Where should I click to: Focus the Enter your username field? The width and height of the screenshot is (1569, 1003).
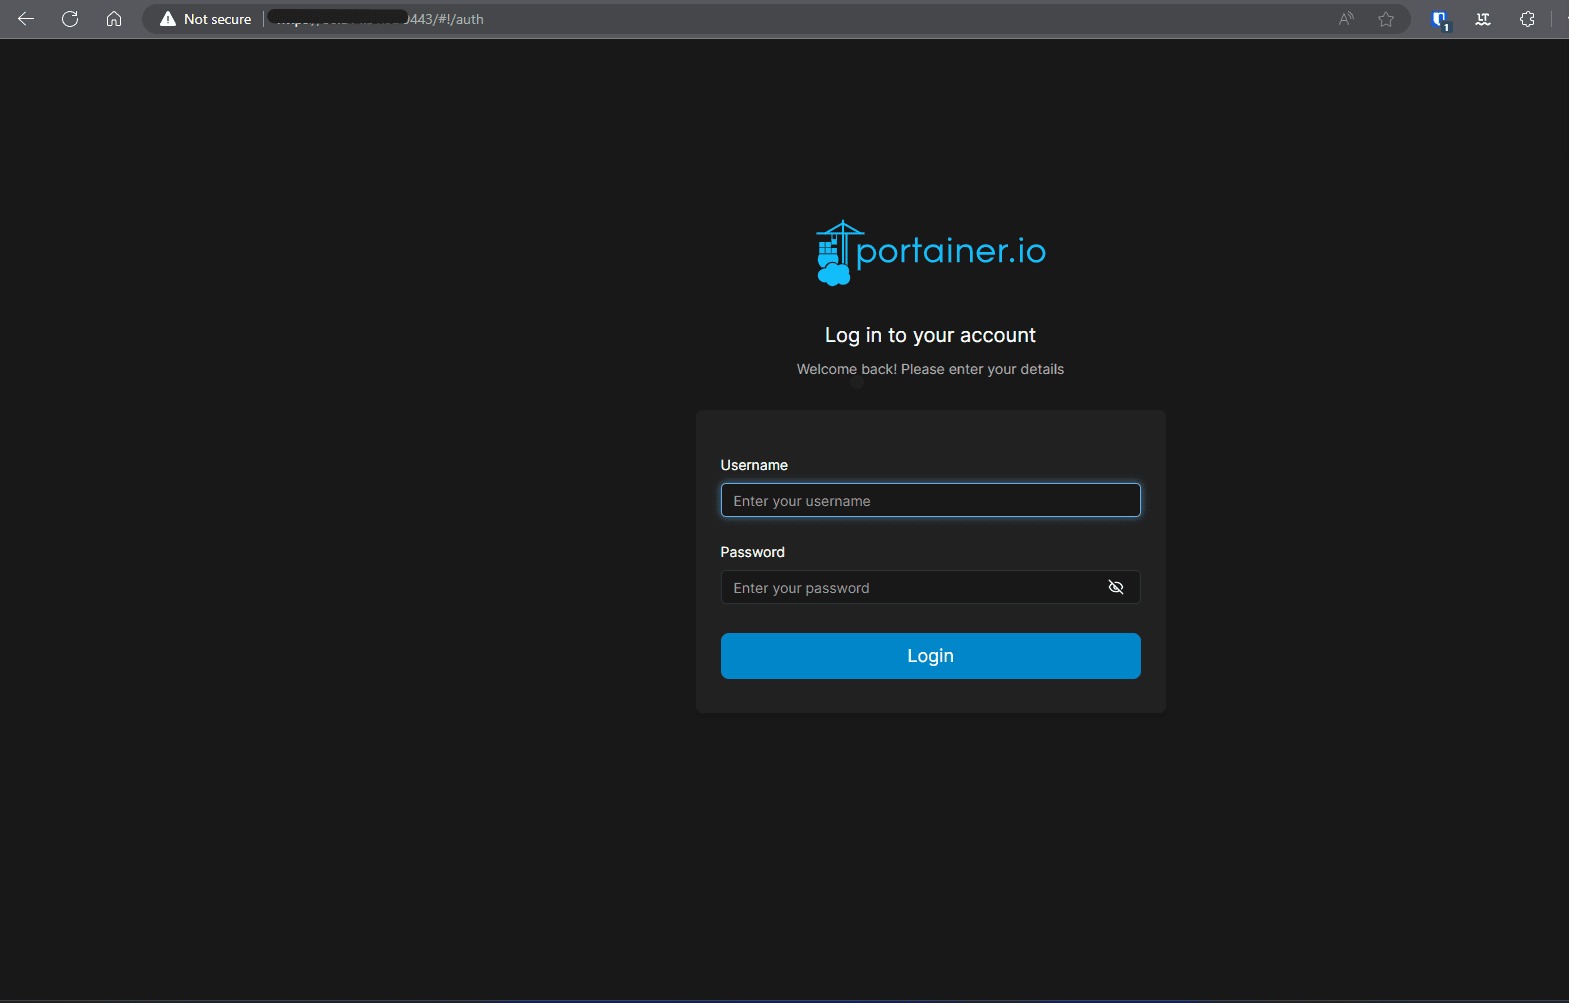click(x=930, y=500)
